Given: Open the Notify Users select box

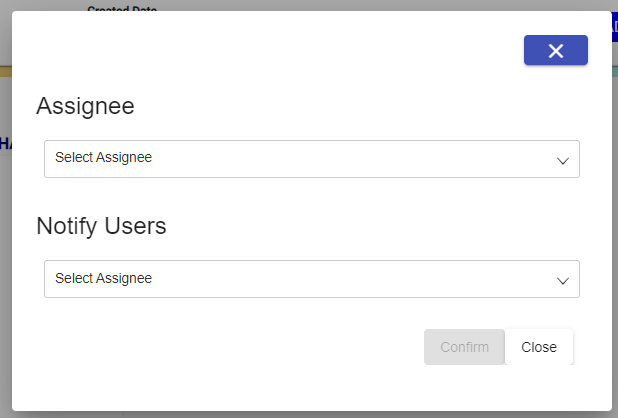Looking at the screenshot, I should 311,279.
